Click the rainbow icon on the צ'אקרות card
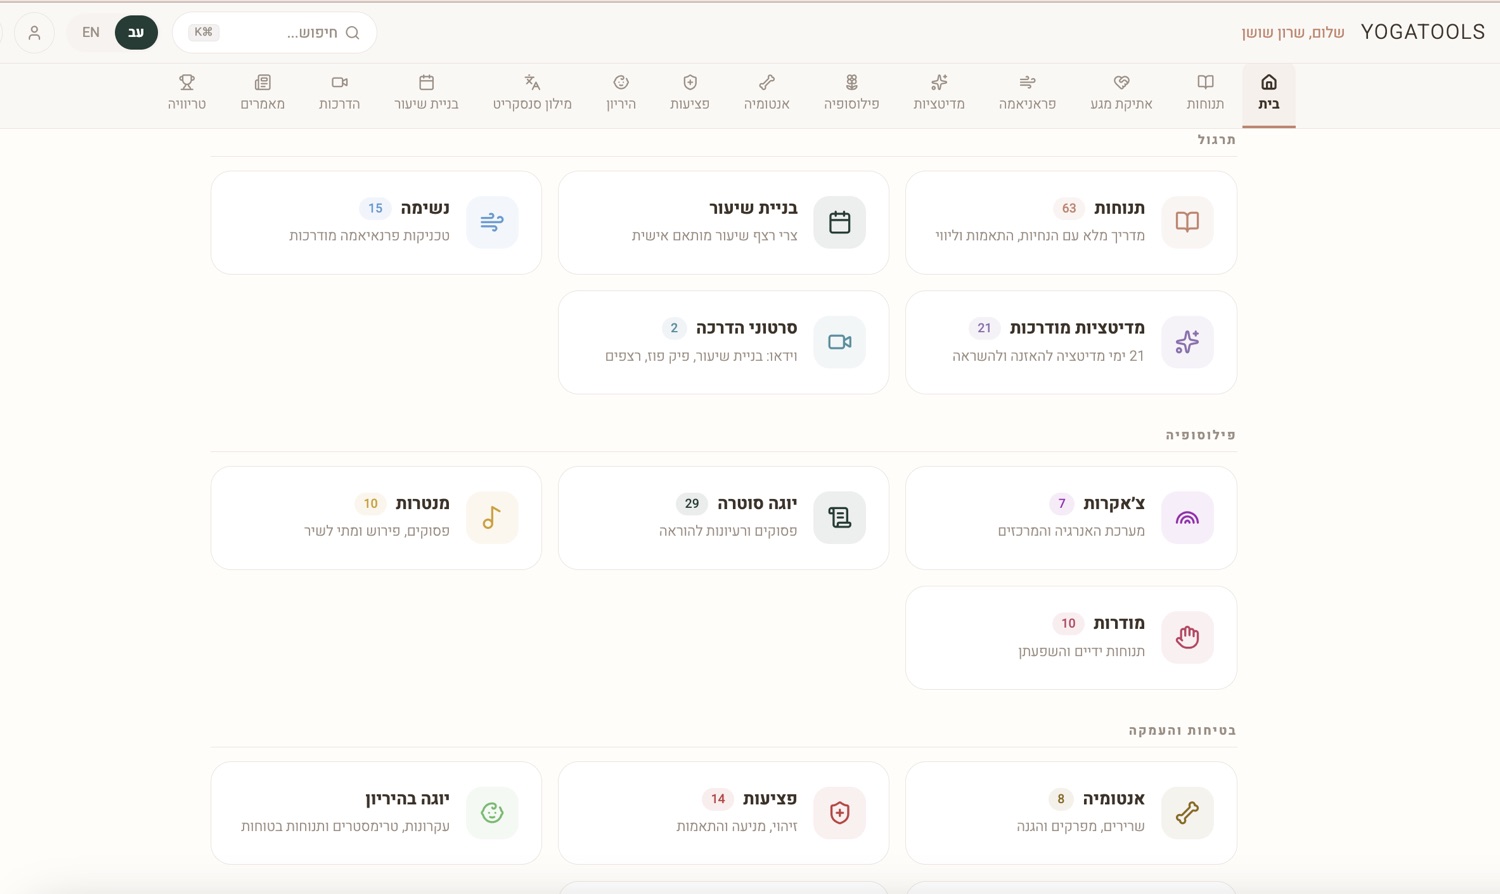Screen dimensions: 1500x894 1187,518
